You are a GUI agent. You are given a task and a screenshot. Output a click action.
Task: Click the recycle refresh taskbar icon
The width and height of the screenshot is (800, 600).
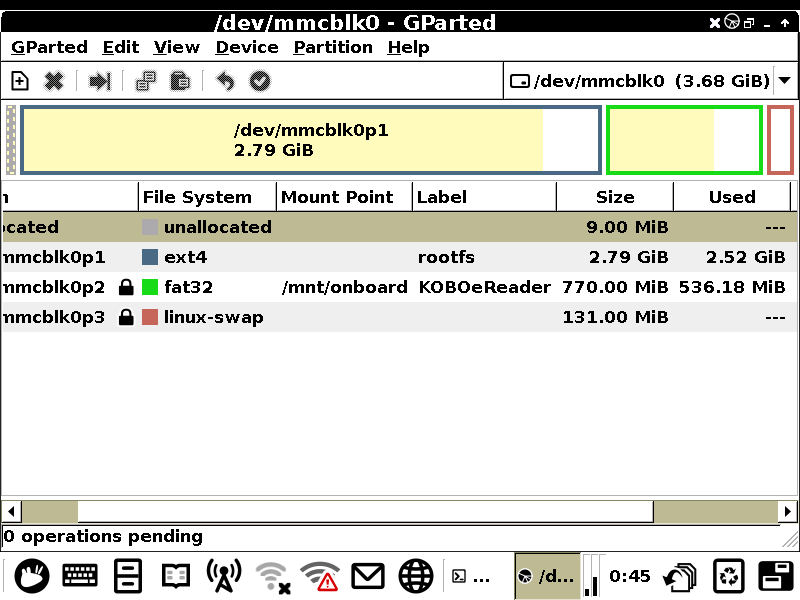[x=729, y=577]
